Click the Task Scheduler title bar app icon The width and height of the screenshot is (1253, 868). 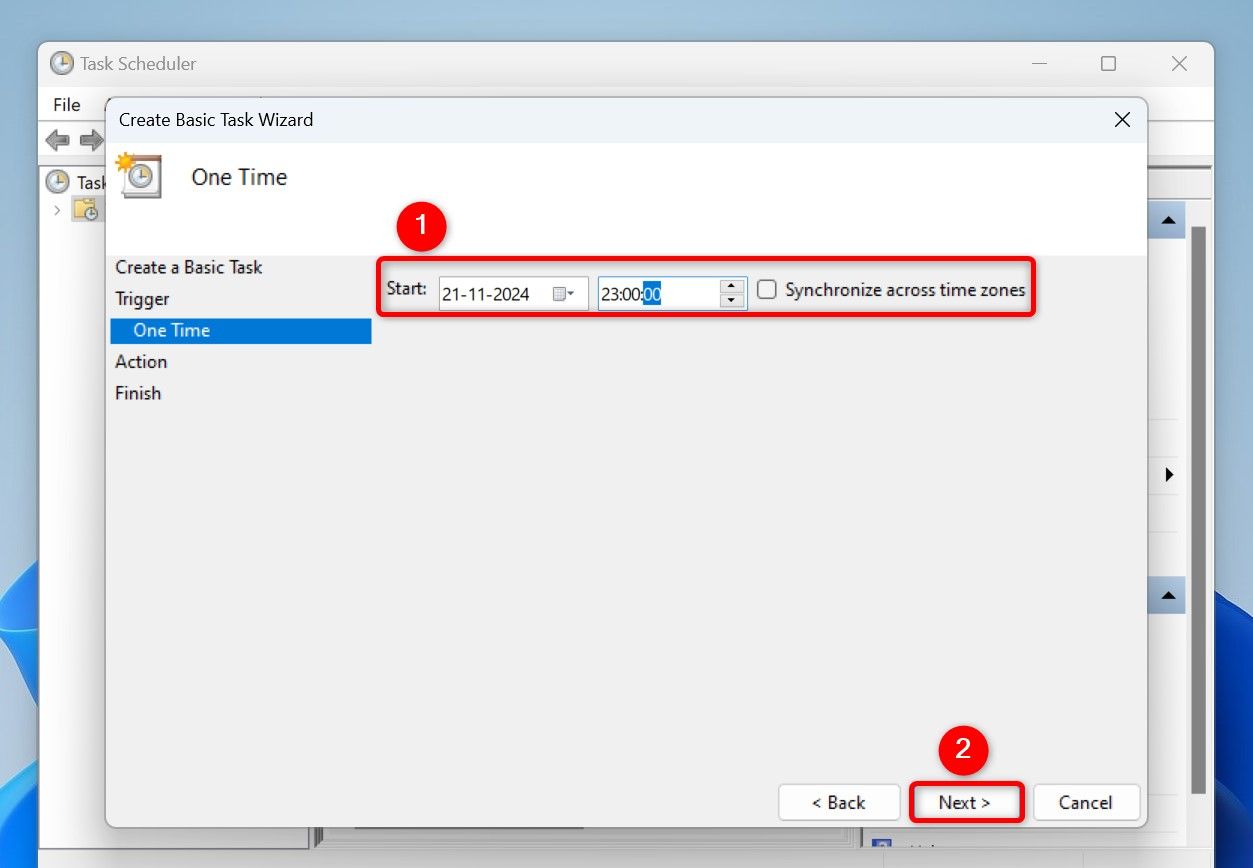pyautogui.click(x=62, y=63)
